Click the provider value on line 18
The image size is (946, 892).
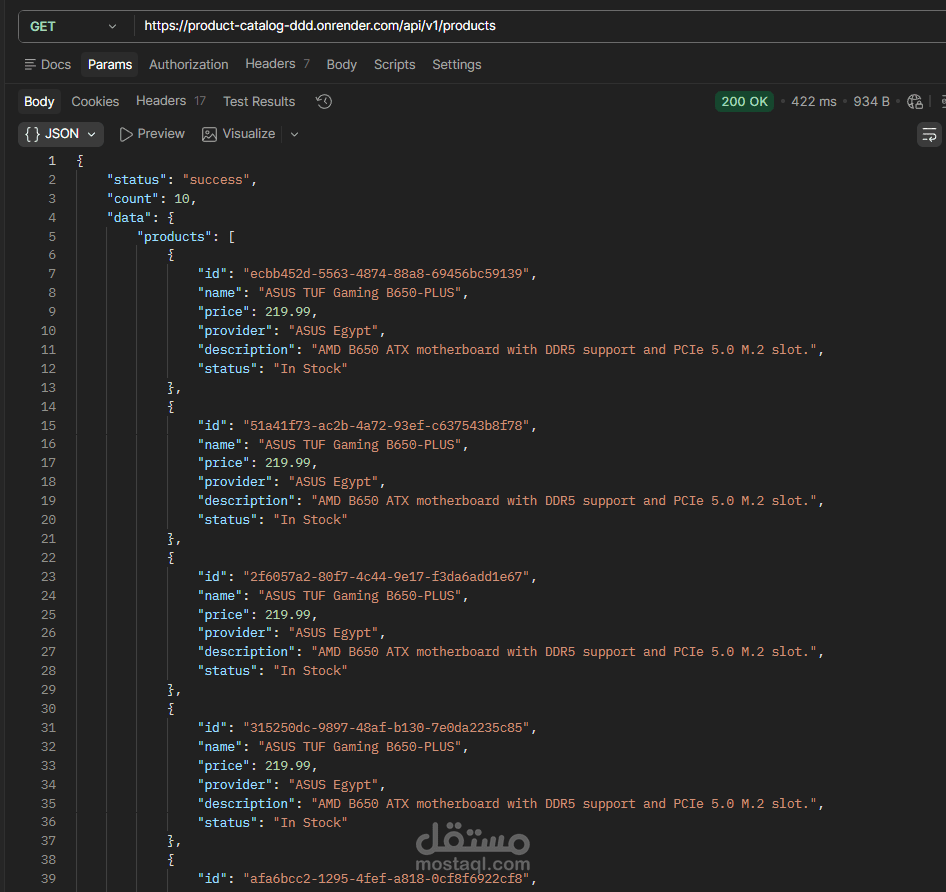[334, 482]
